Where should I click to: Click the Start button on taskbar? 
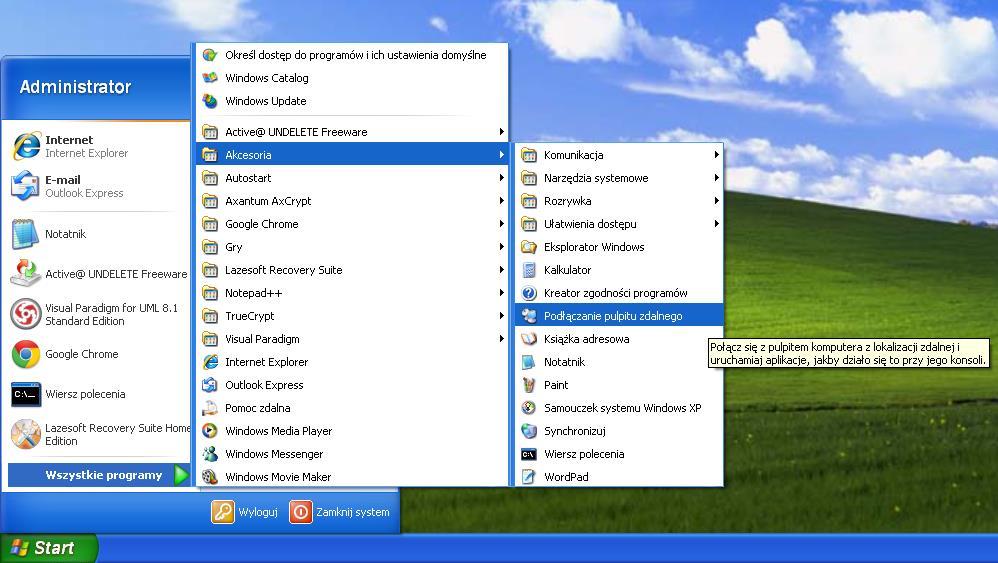(x=48, y=548)
